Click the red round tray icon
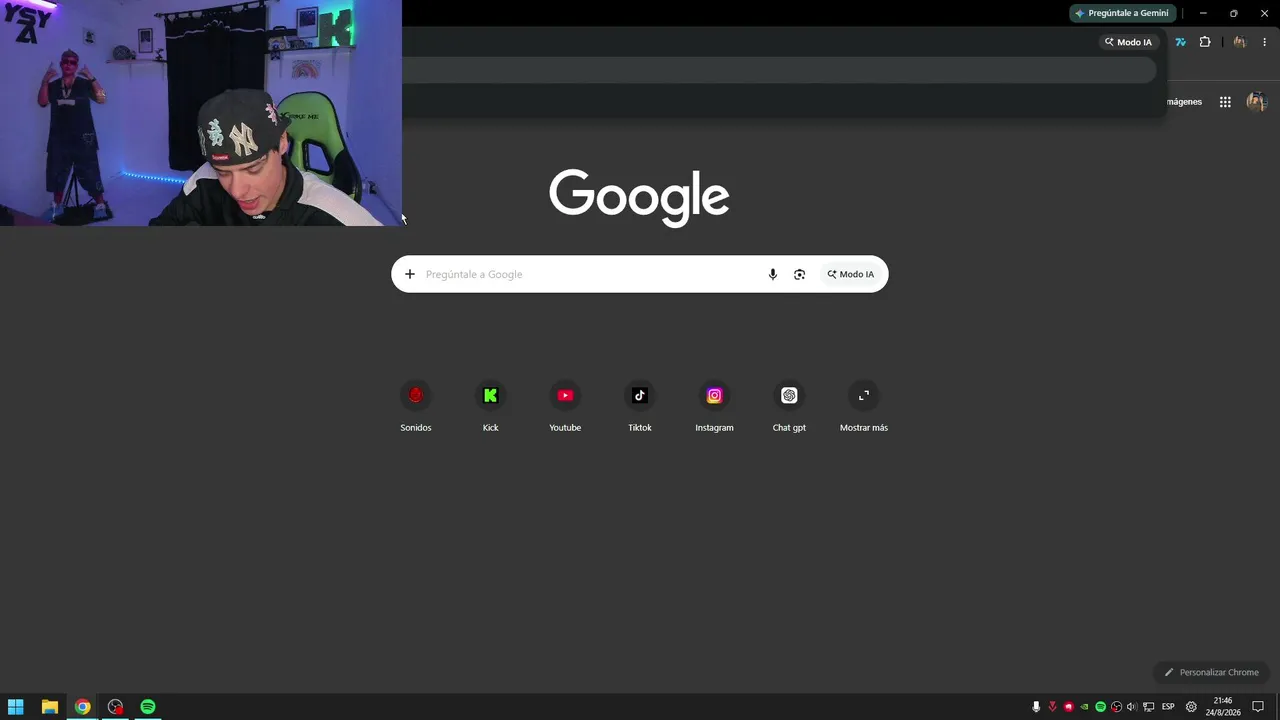The height and width of the screenshot is (720, 1280). tap(1068, 707)
